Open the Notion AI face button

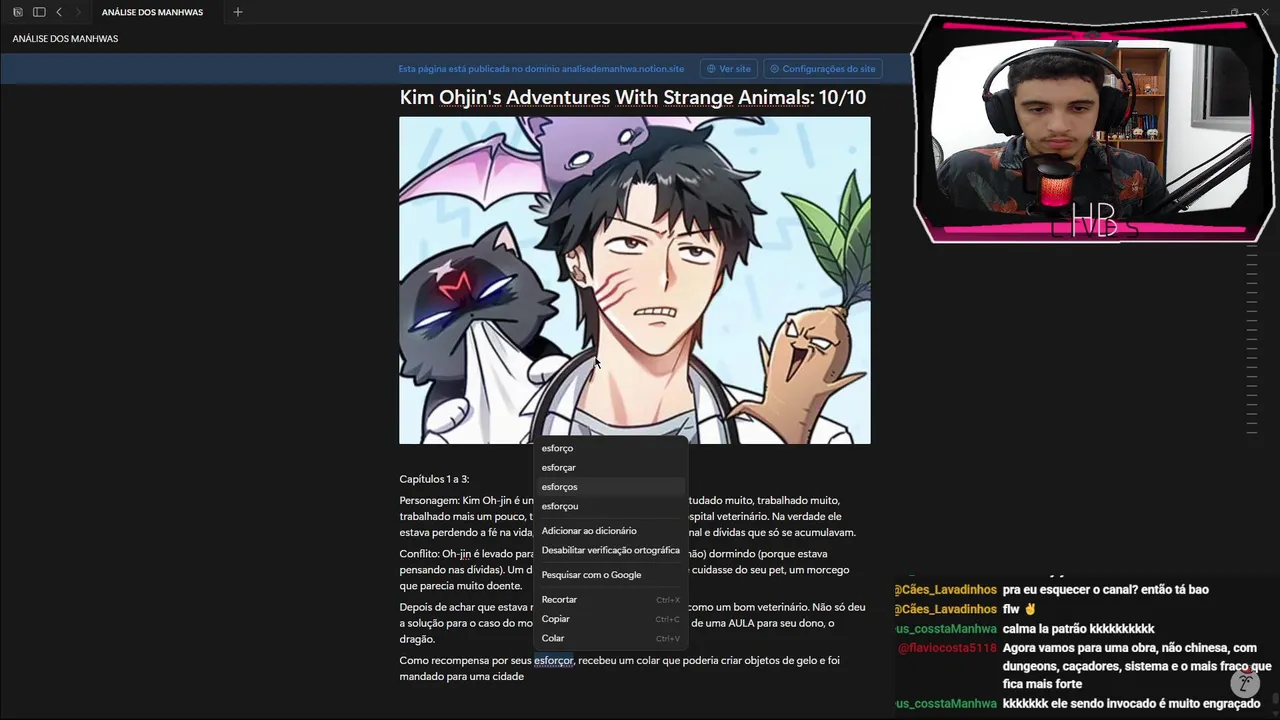click(x=1245, y=684)
